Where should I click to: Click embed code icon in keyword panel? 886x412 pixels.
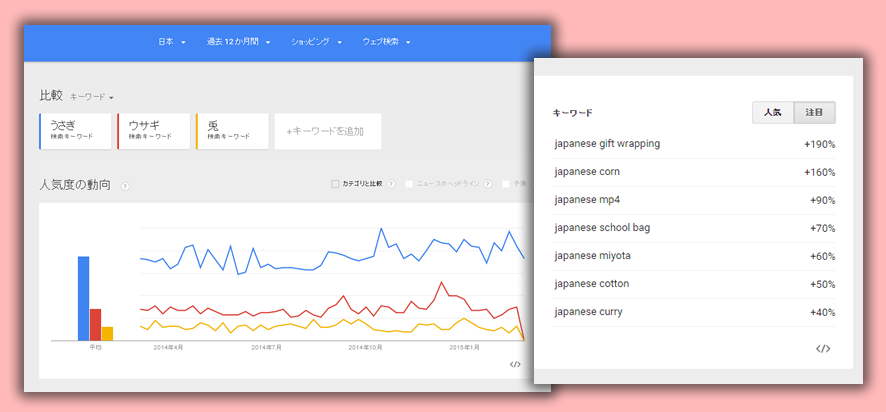pyautogui.click(x=823, y=349)
